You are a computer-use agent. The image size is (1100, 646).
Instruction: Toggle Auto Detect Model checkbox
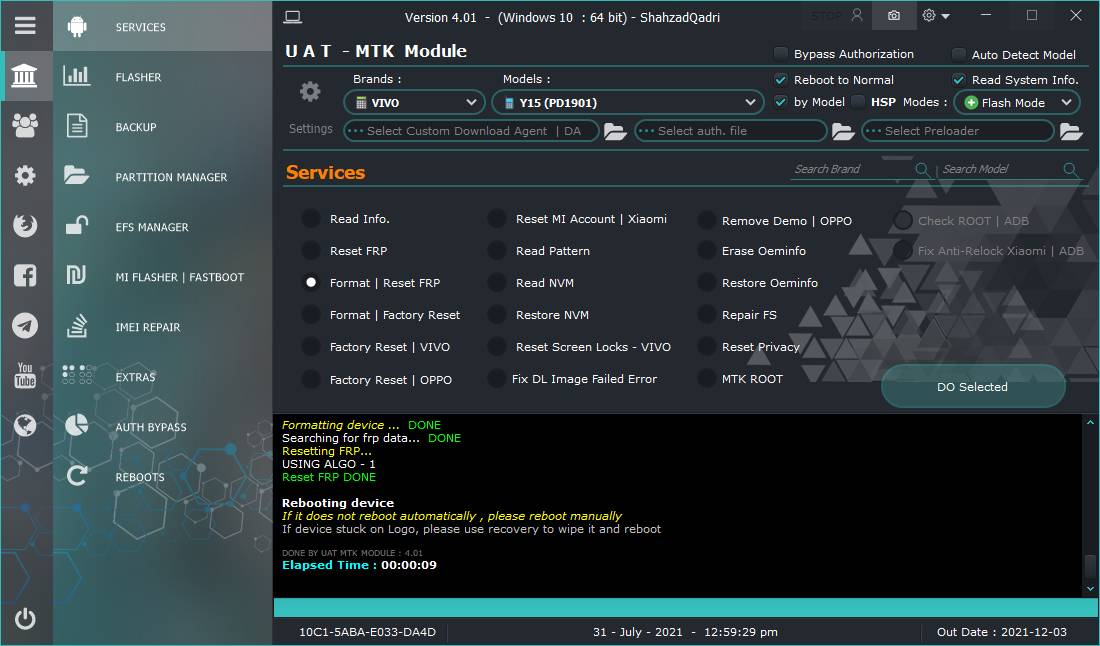click(x=959, y=55)
